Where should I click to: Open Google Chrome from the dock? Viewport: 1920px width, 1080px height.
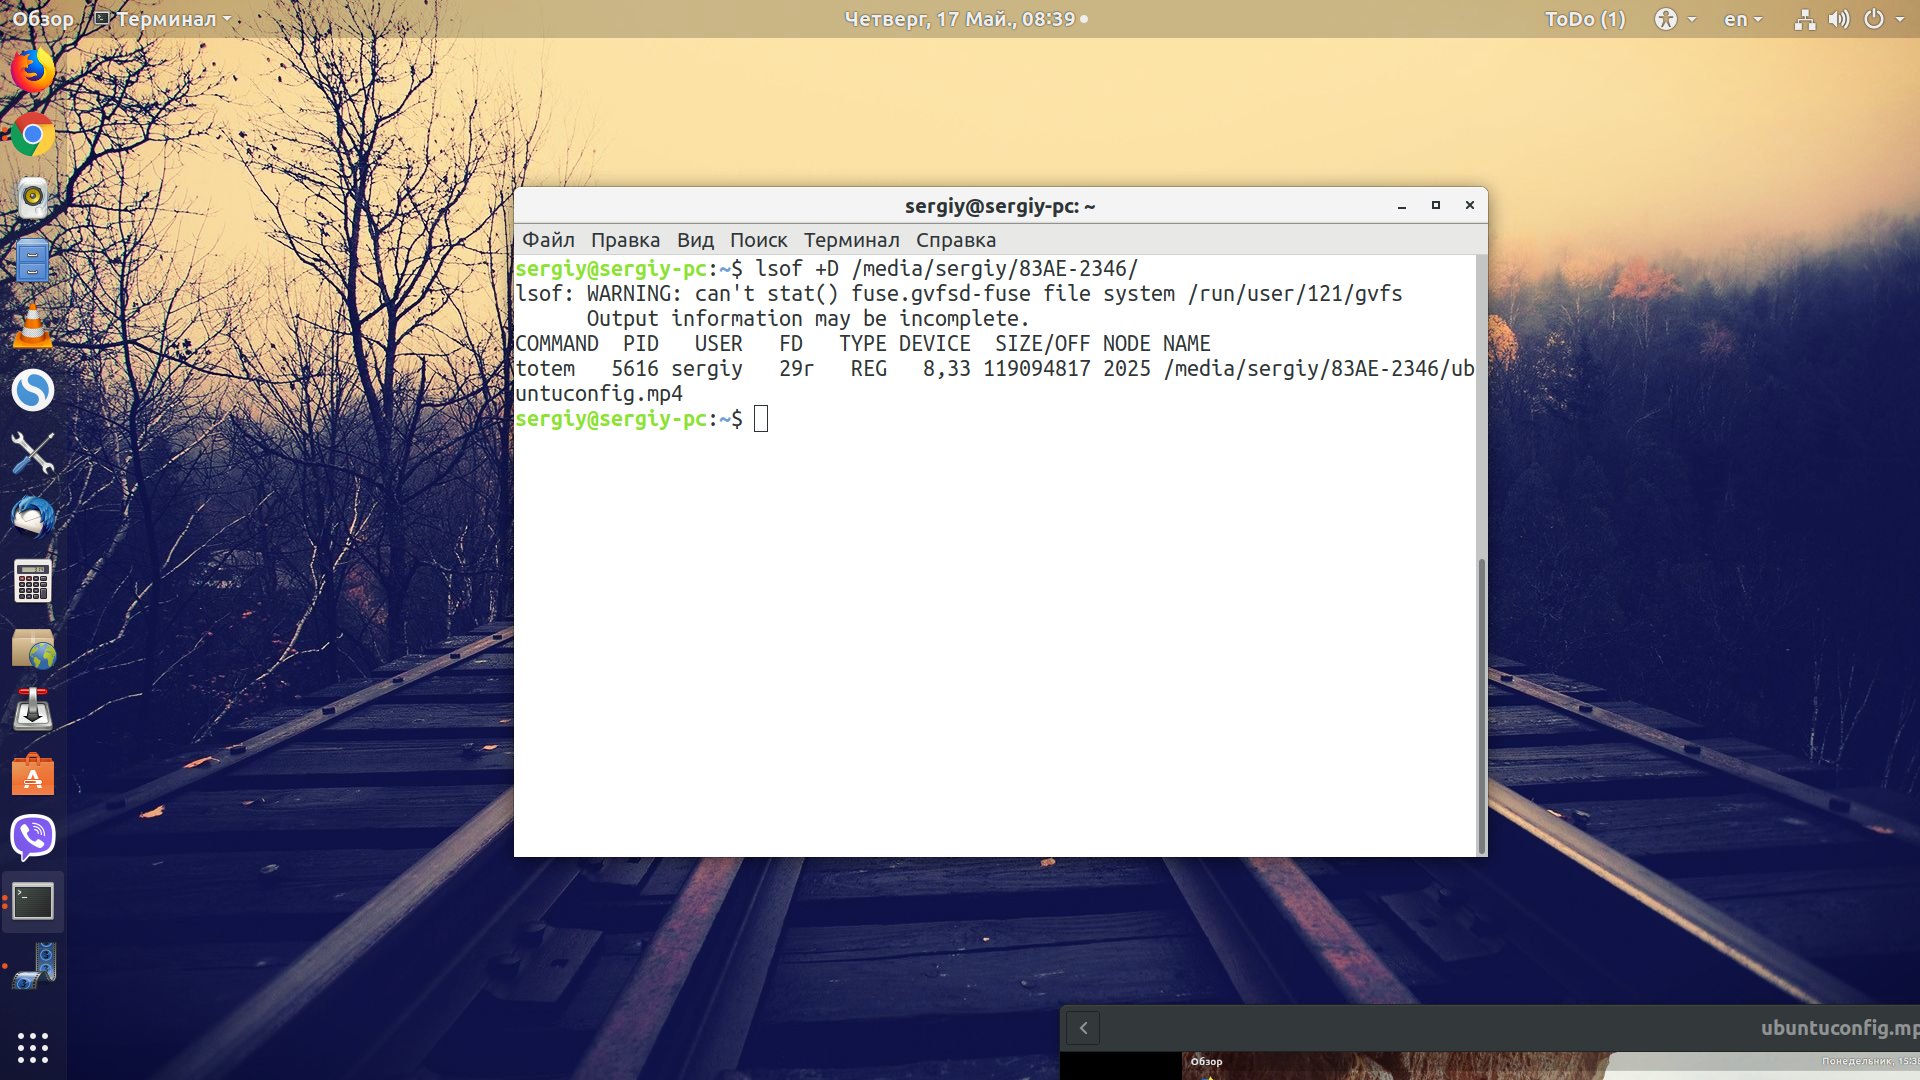[x=33, y=134]
